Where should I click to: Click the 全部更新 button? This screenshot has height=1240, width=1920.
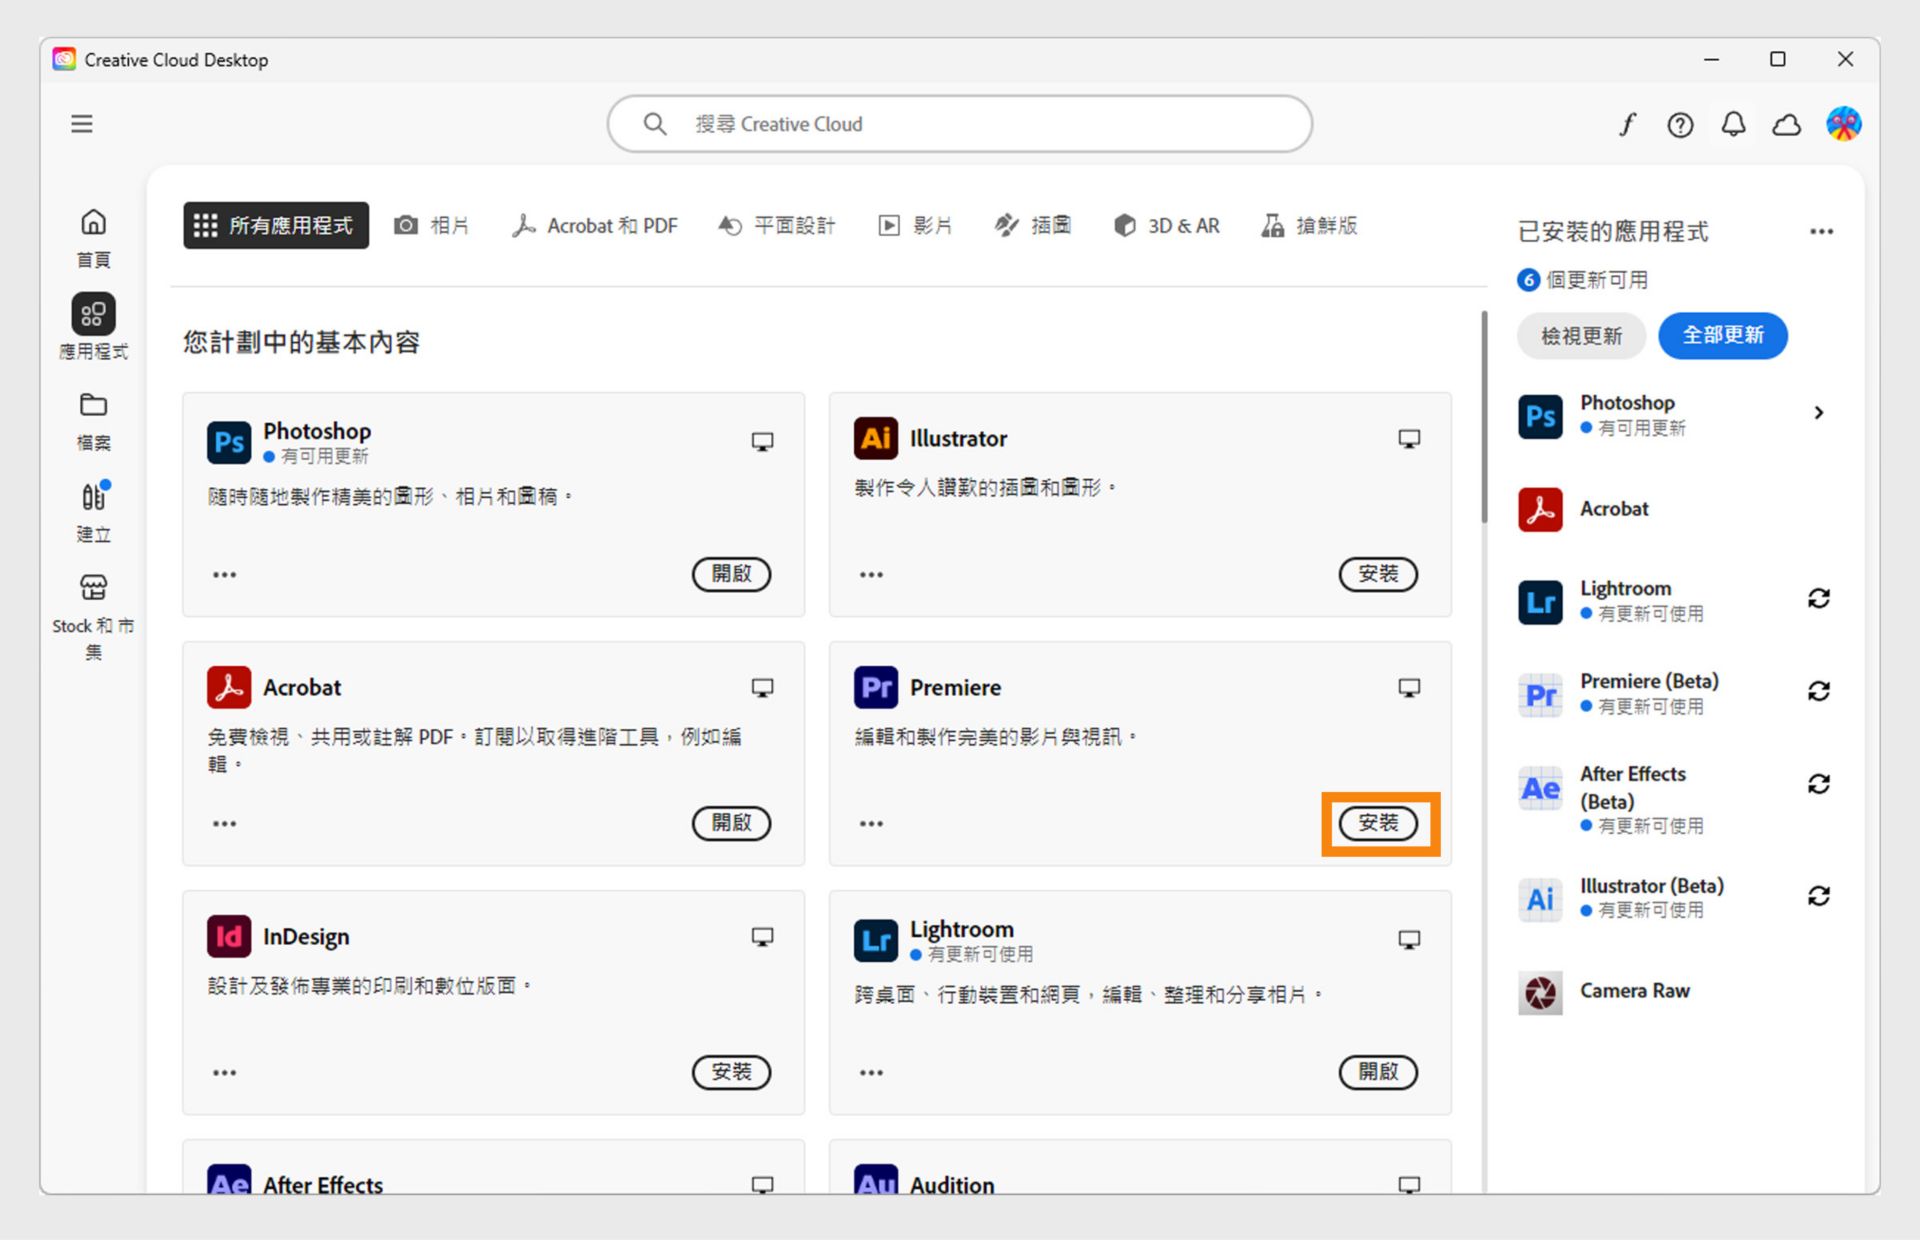[1723, 335]
